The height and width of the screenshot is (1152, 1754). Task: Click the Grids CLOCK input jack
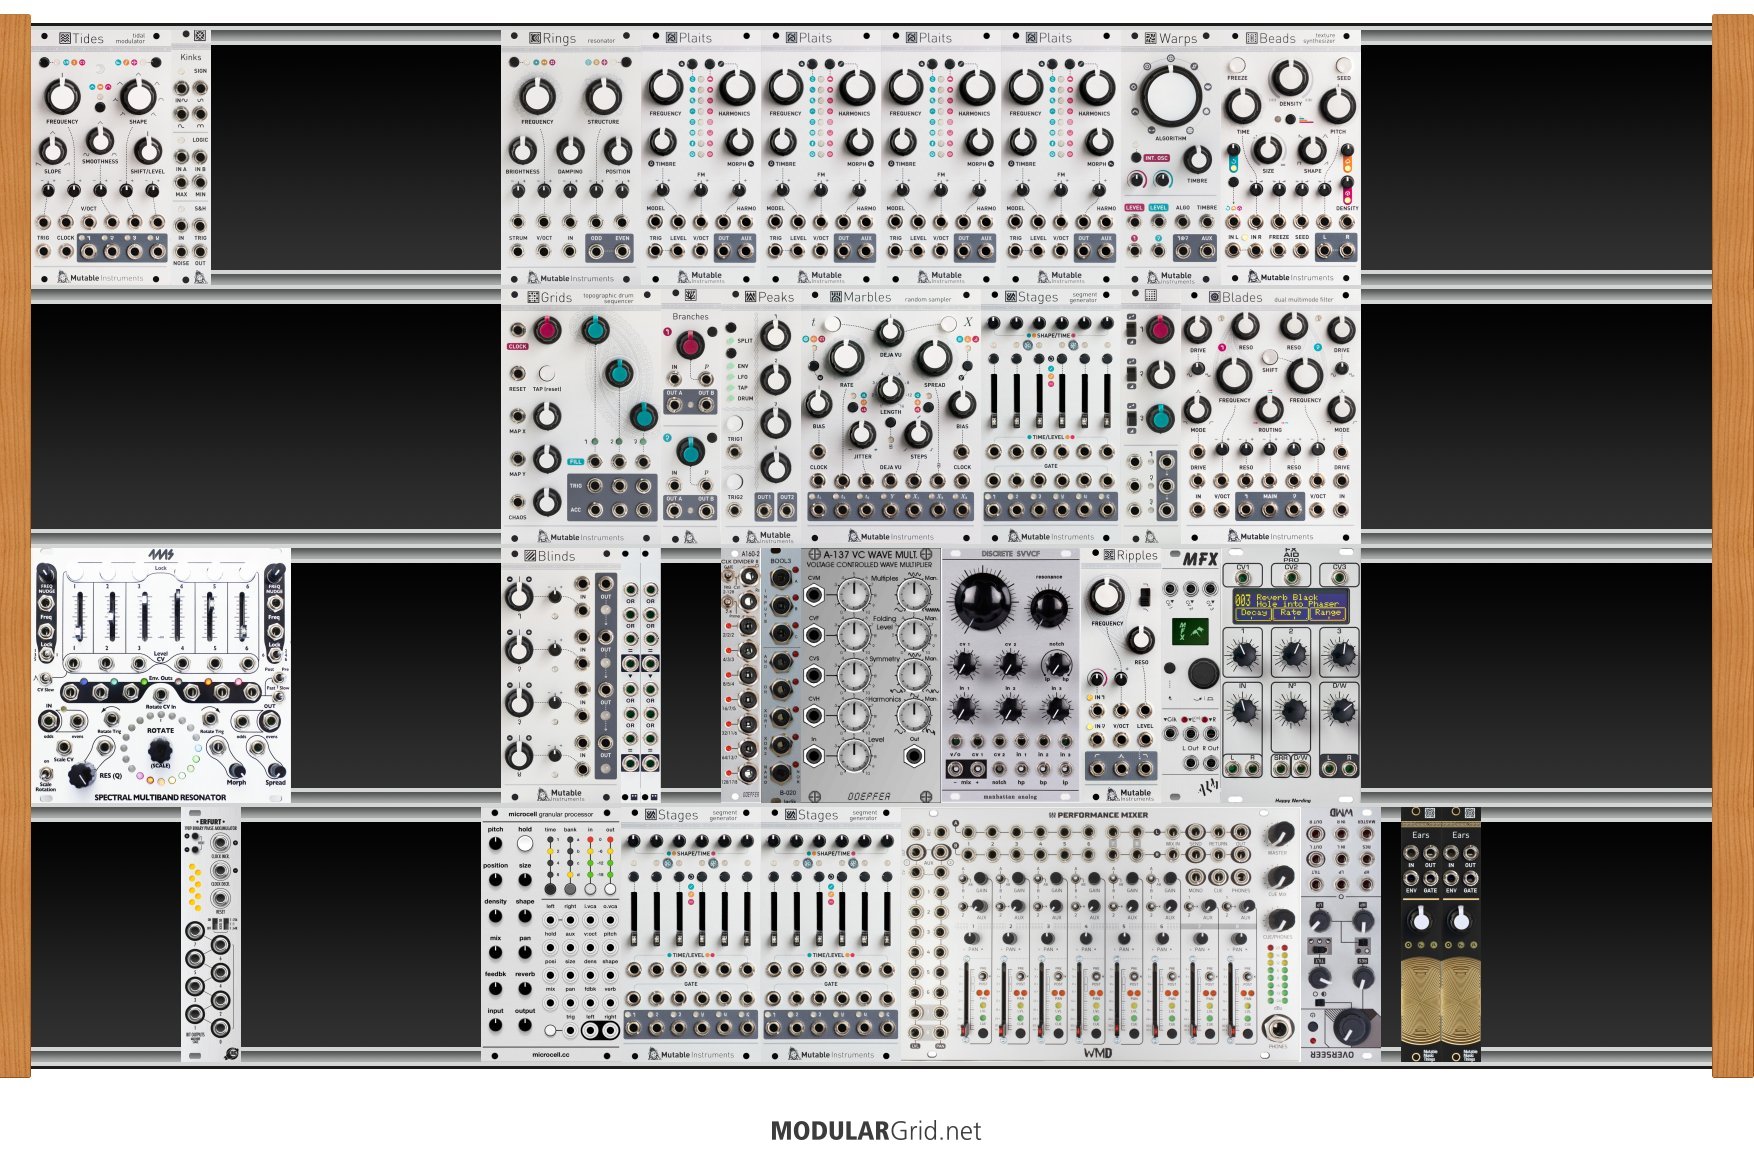coord(518,331)
